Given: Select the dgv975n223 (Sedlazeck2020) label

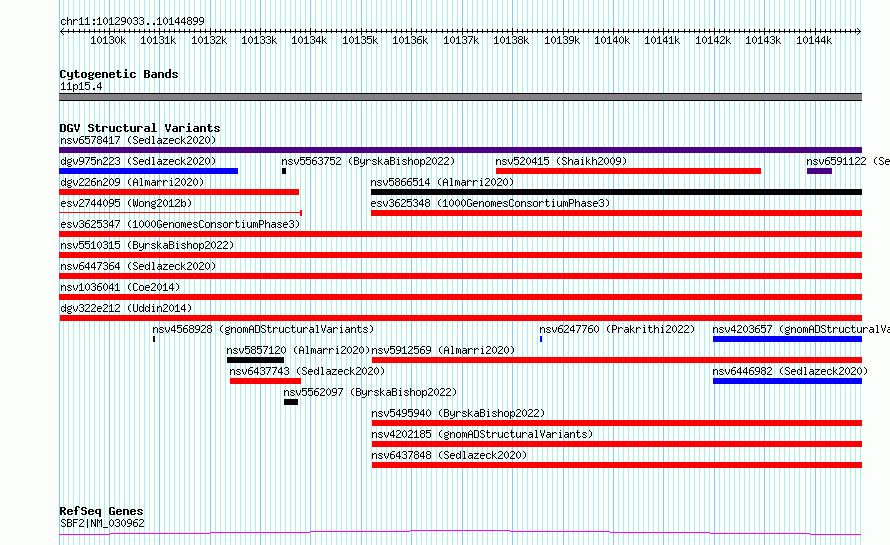Looking at the screenshot, I should pos(138,161).
